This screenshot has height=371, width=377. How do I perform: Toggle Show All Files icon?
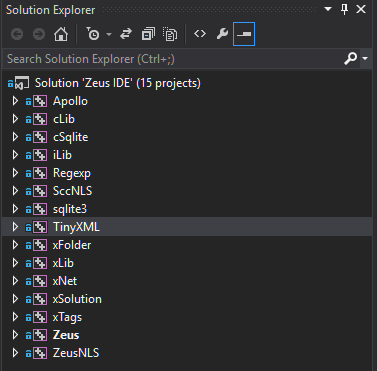tap(170, 34)
